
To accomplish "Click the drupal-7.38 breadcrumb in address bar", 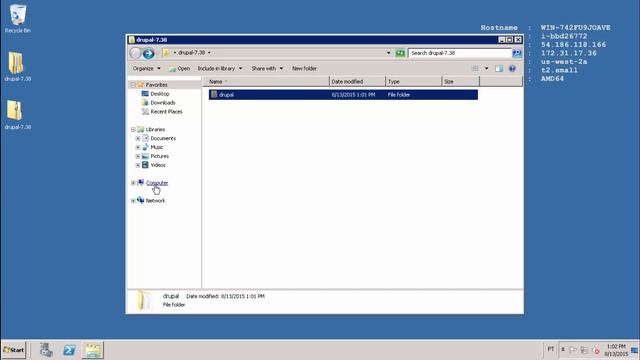I will click(191, 53).
